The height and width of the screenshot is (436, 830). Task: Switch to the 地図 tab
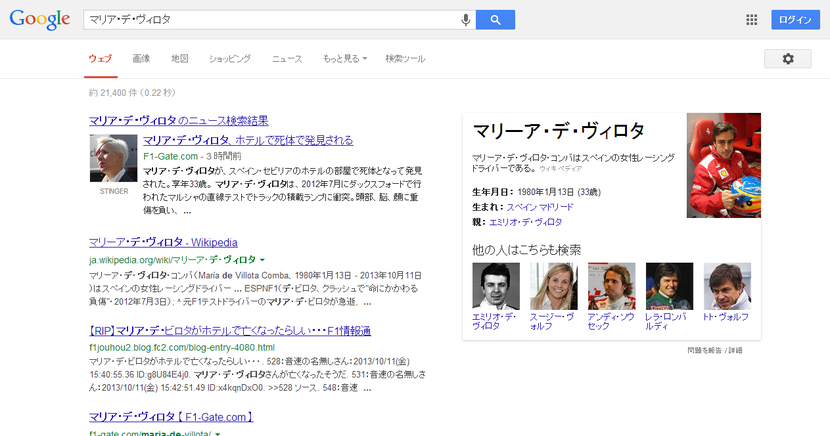pyautogui.click(x=180, y=59)
